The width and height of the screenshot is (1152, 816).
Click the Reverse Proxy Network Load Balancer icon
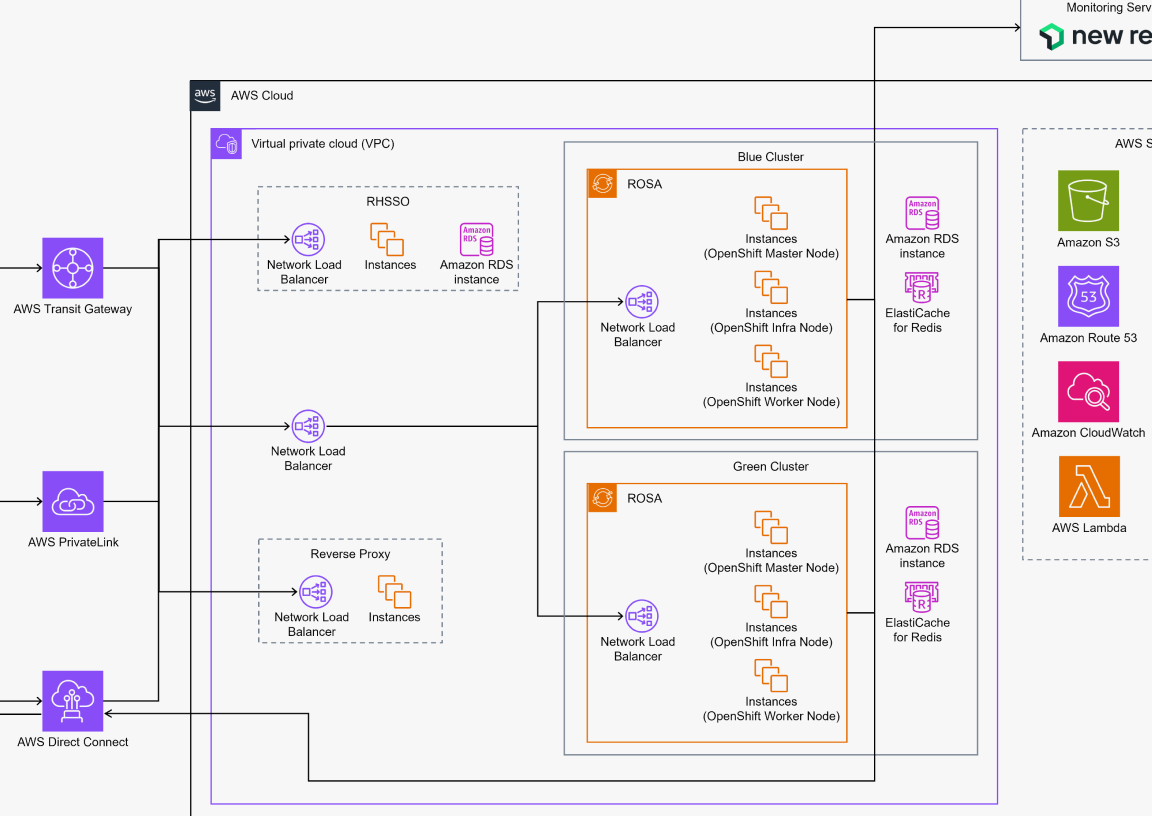tap(316, 592)
